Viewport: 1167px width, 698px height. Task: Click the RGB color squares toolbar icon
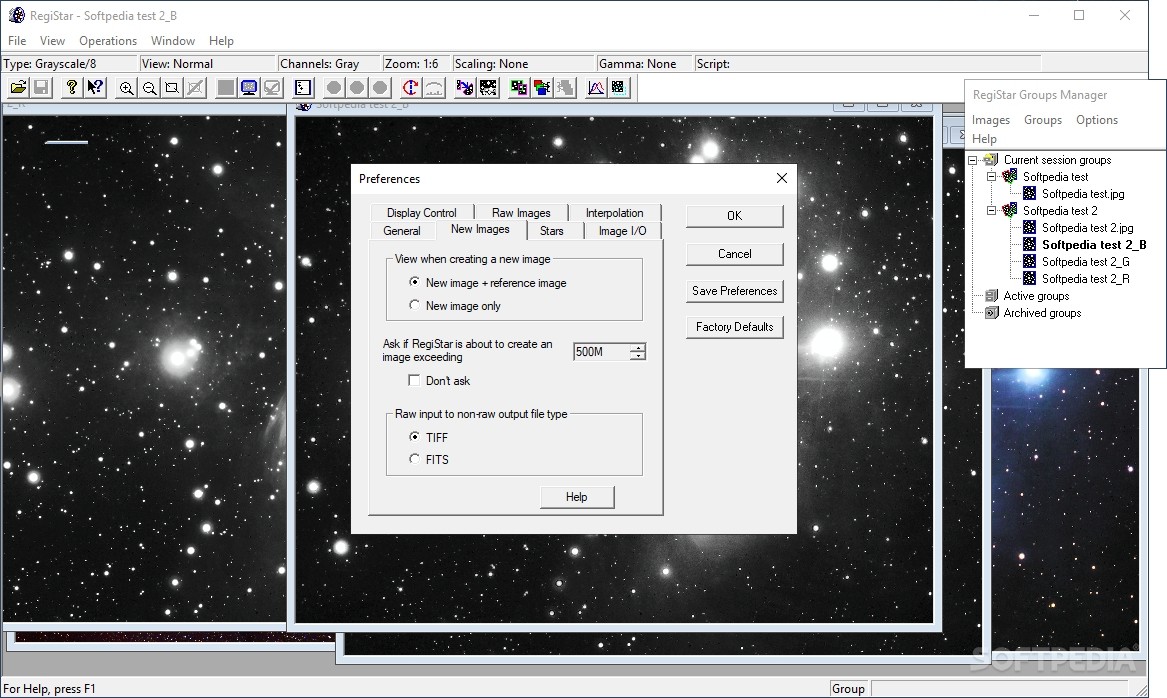[542, 88]
